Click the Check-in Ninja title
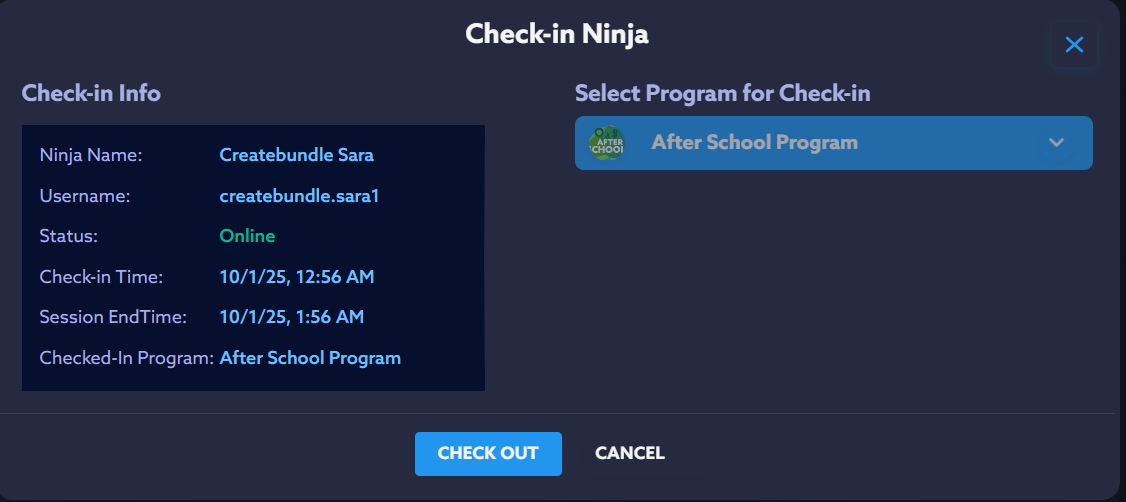 tap(557, 34)
